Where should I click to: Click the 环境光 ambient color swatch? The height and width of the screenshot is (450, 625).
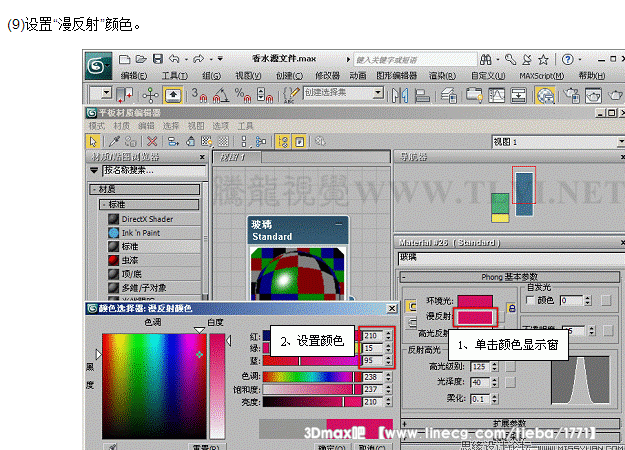pyautogui.click(x=475, y=301)
